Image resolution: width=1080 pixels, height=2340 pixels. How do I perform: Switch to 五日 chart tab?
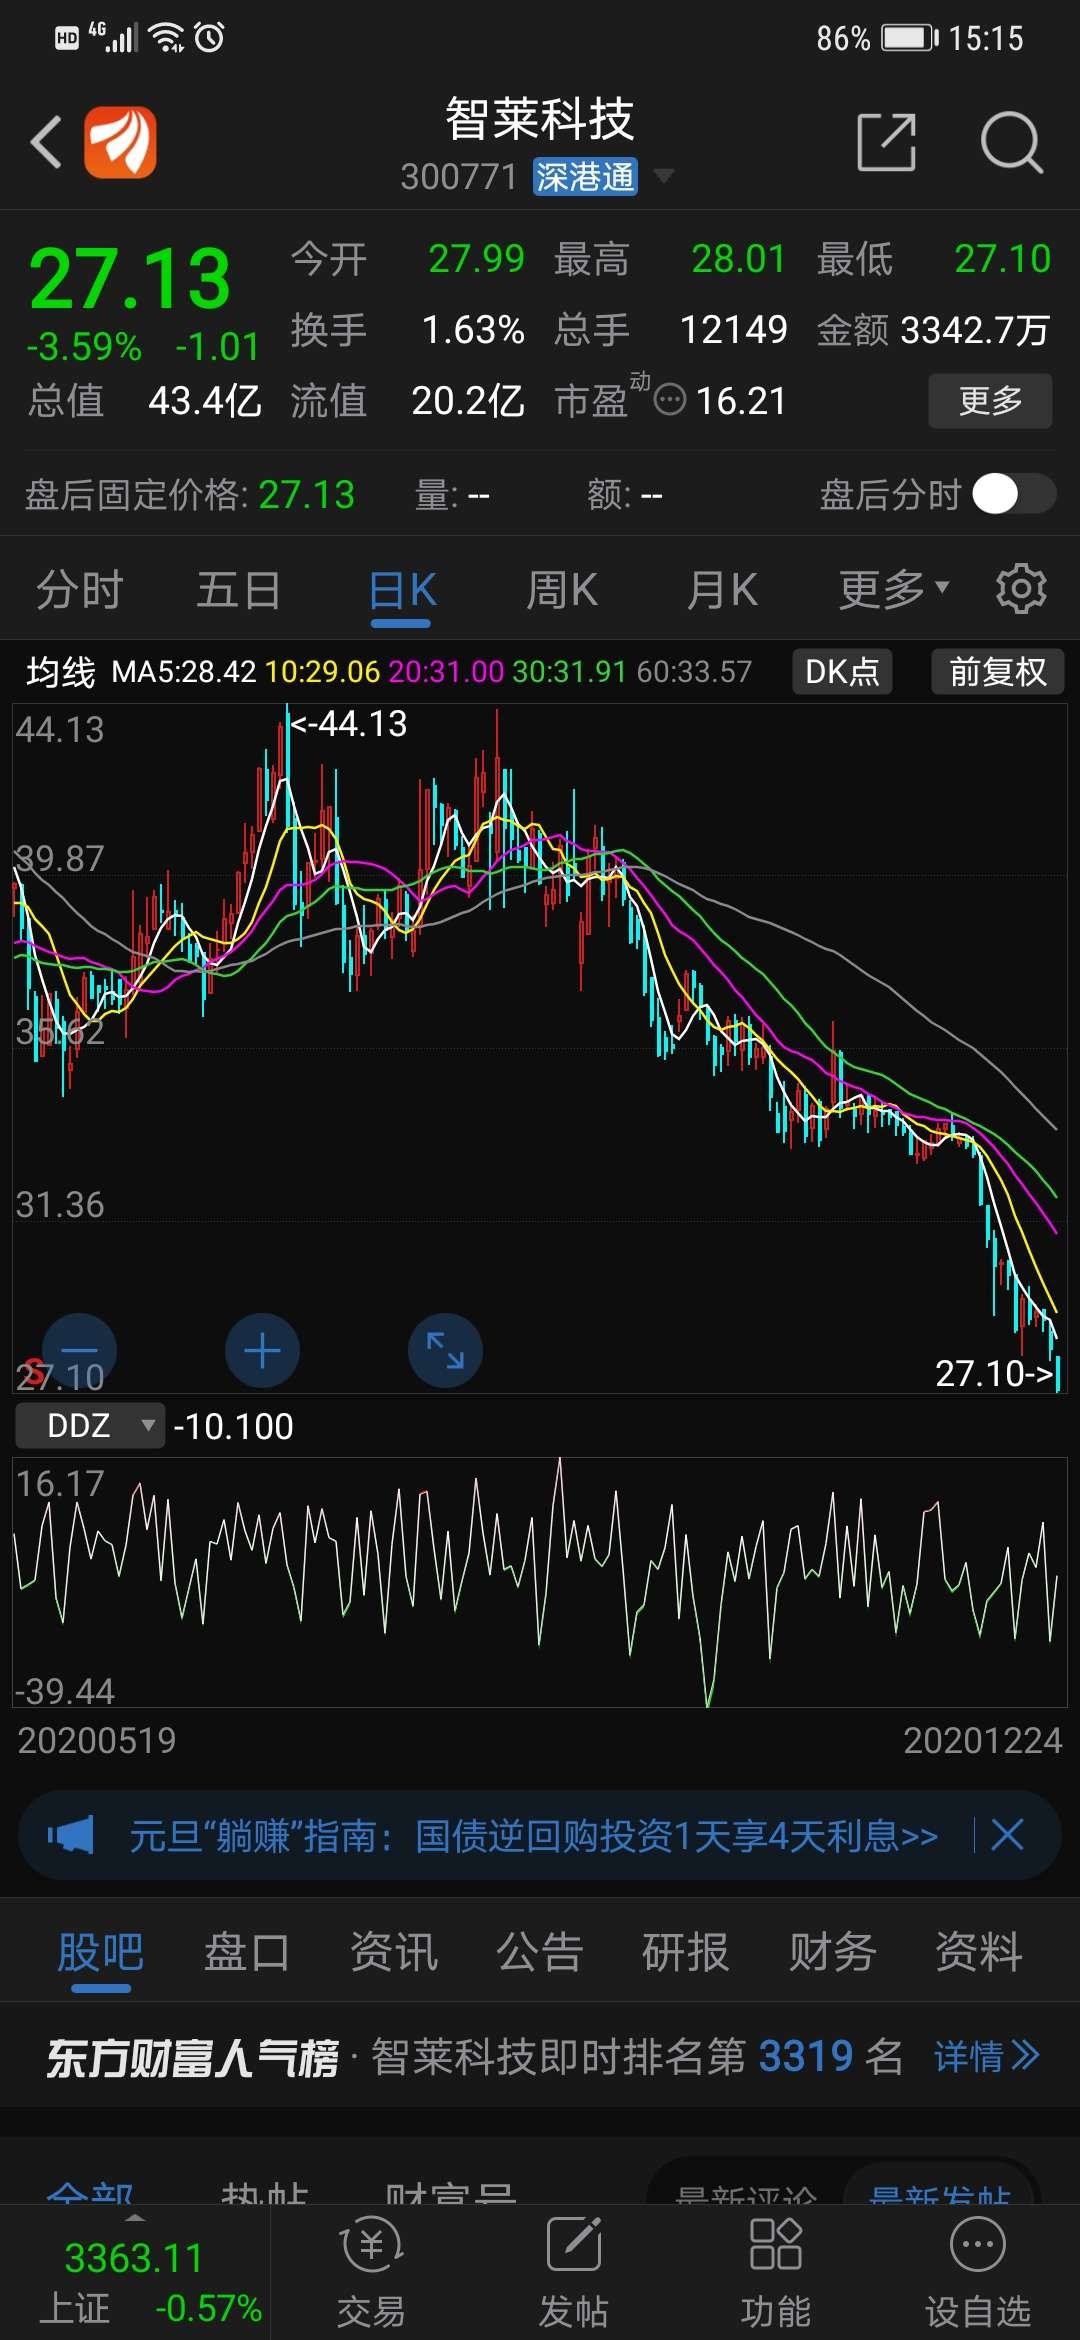pyautogui.click(x=239, y=589)
